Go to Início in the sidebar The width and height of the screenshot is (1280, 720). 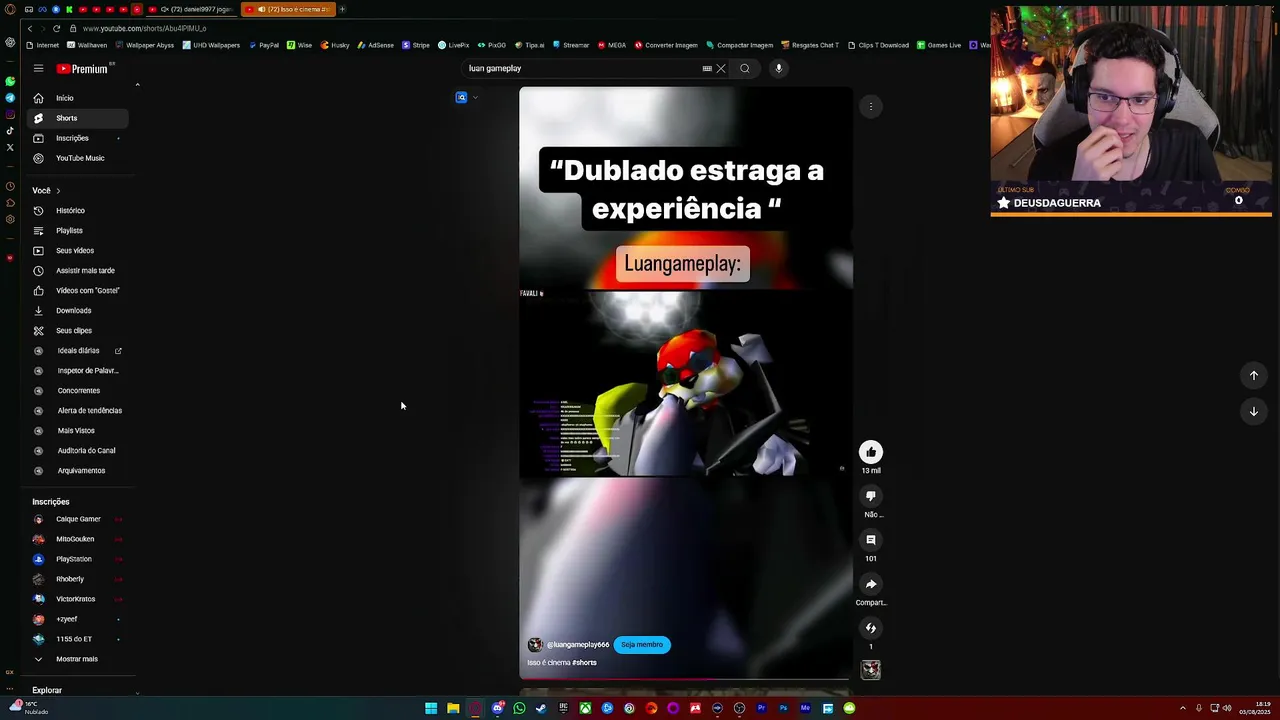coord(78,98)
